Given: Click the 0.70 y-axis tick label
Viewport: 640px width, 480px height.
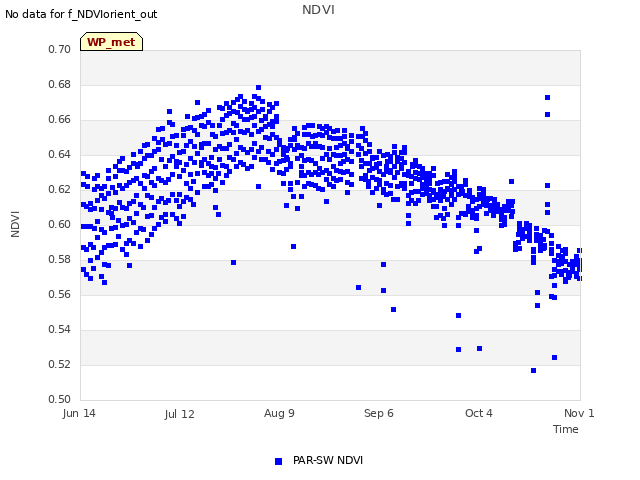Looking at the screenshot, I should (60, 49).
